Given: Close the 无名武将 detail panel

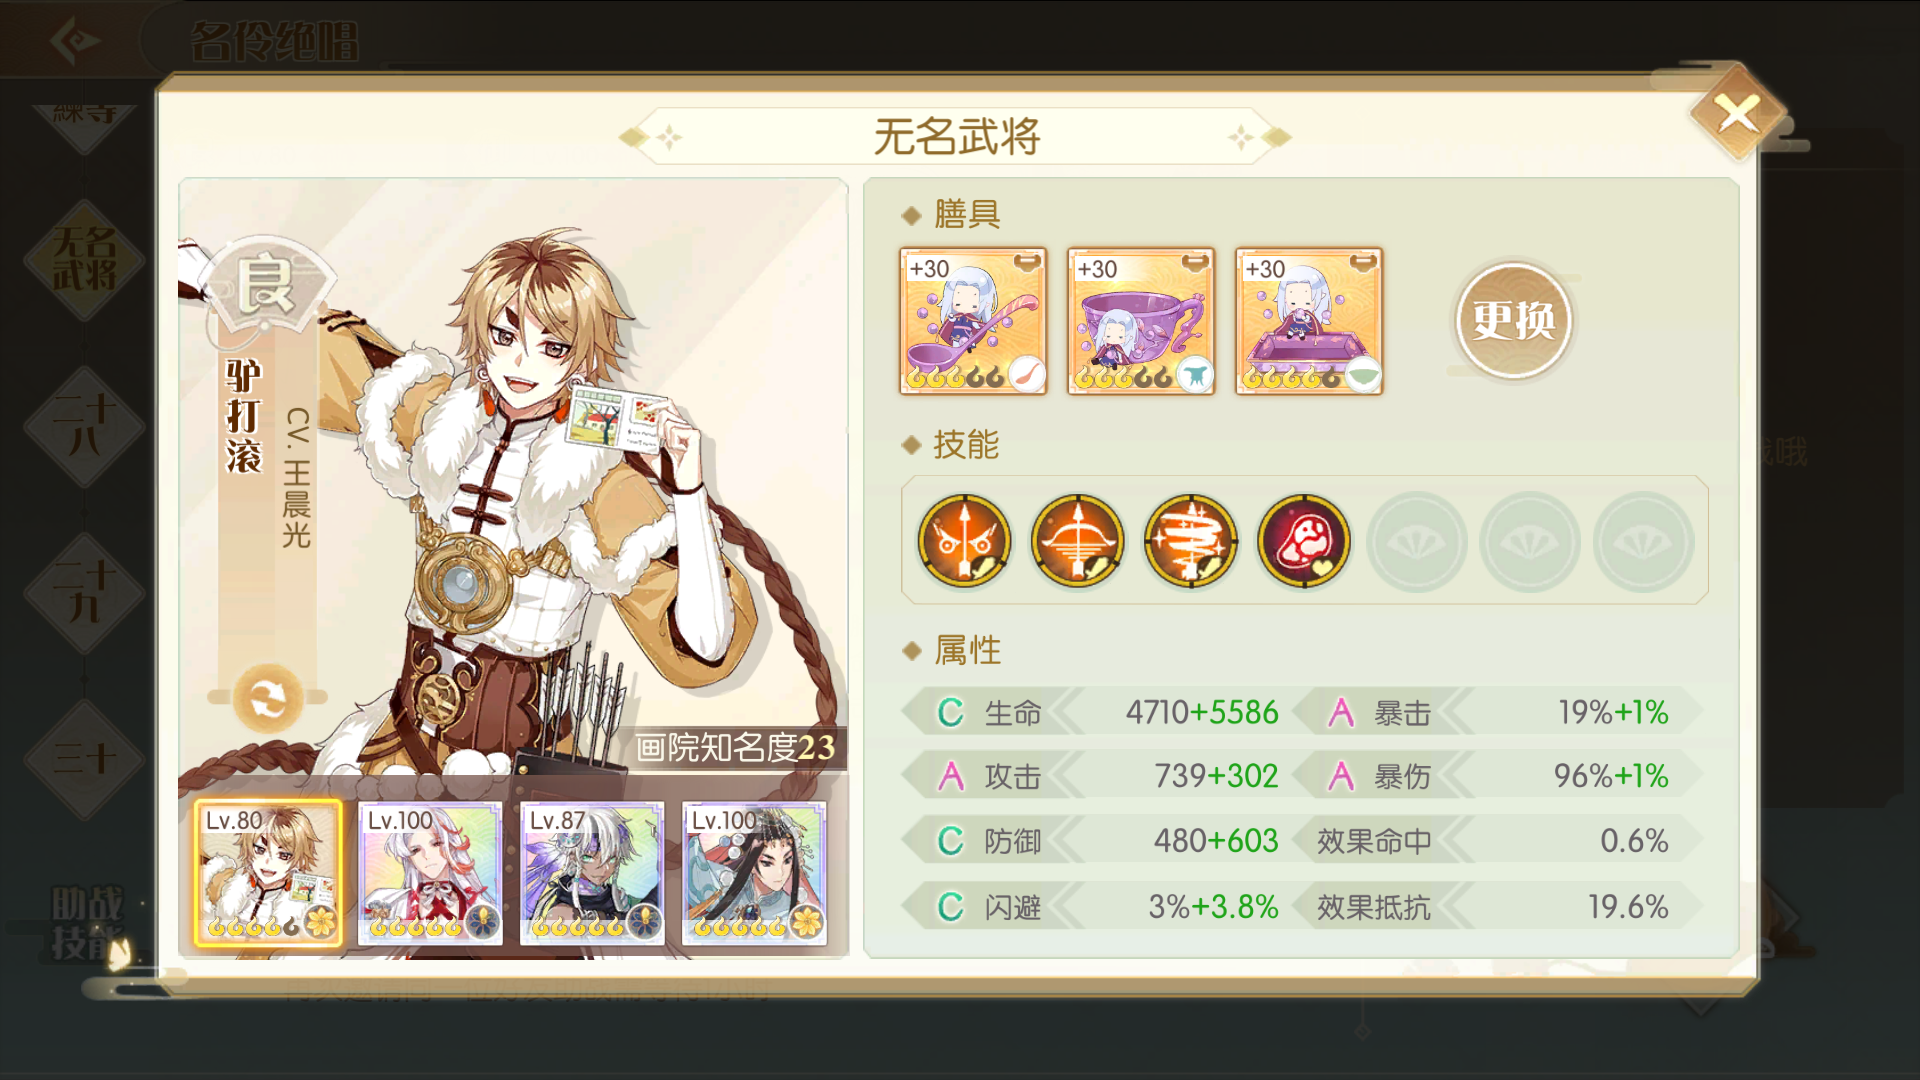Looking at the screenshot, I should pos(1738,113).
